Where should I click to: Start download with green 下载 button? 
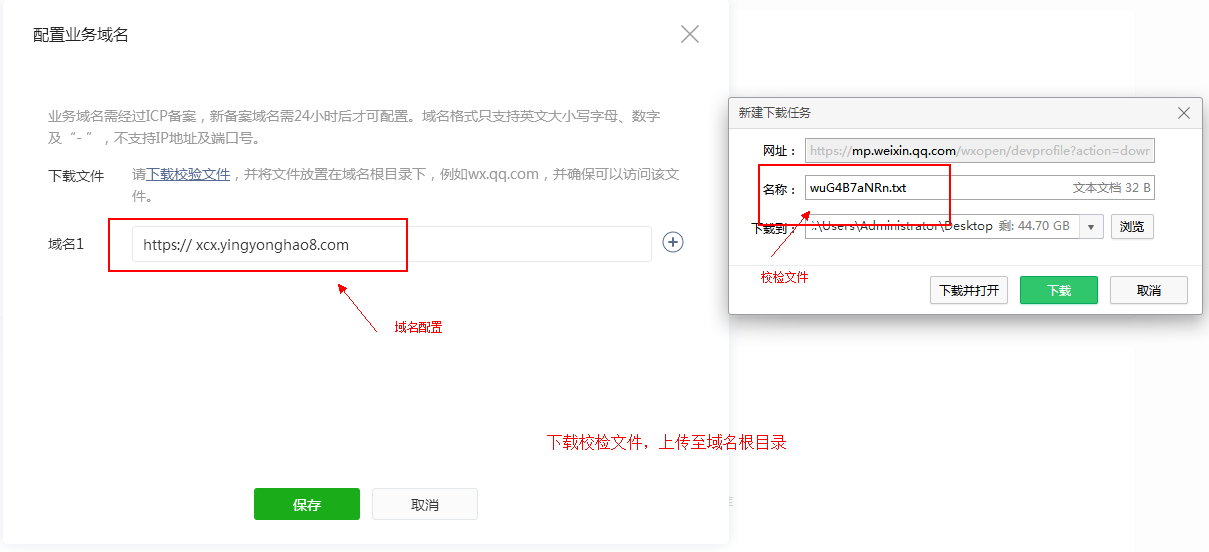tap(1058, 290)
